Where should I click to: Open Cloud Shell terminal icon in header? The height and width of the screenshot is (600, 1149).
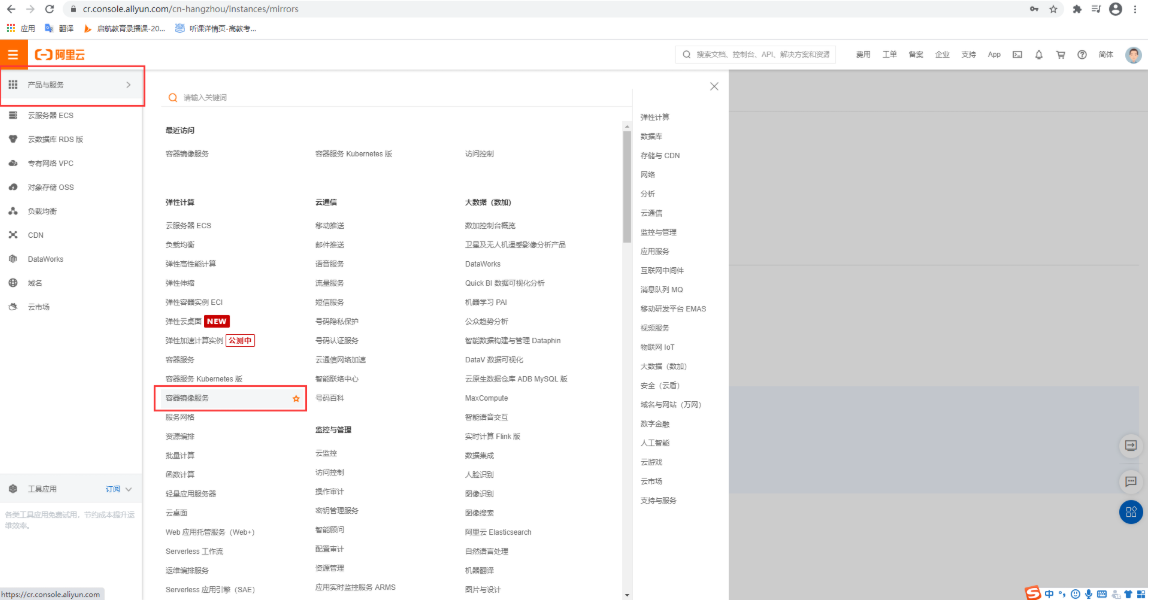tap(1017, 54)
